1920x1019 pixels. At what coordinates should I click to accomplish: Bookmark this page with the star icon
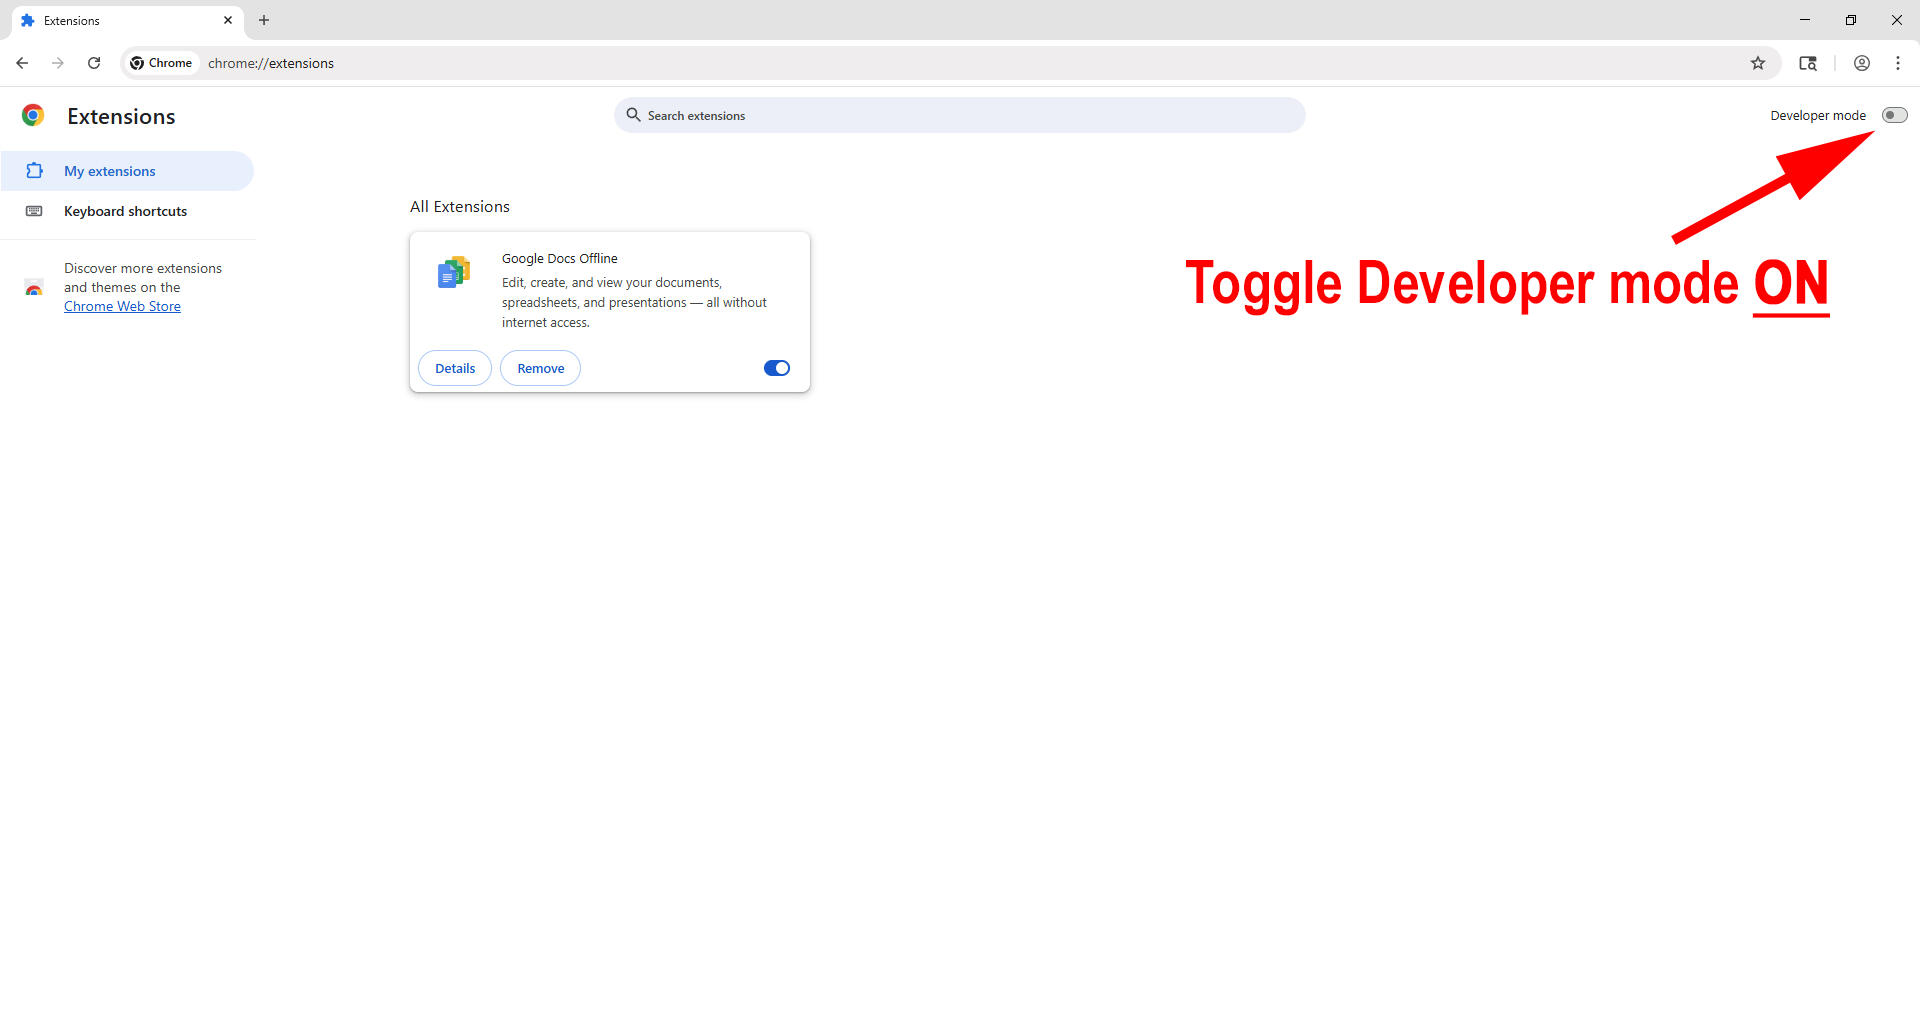pyautogui.click(x=1758, y=63)
